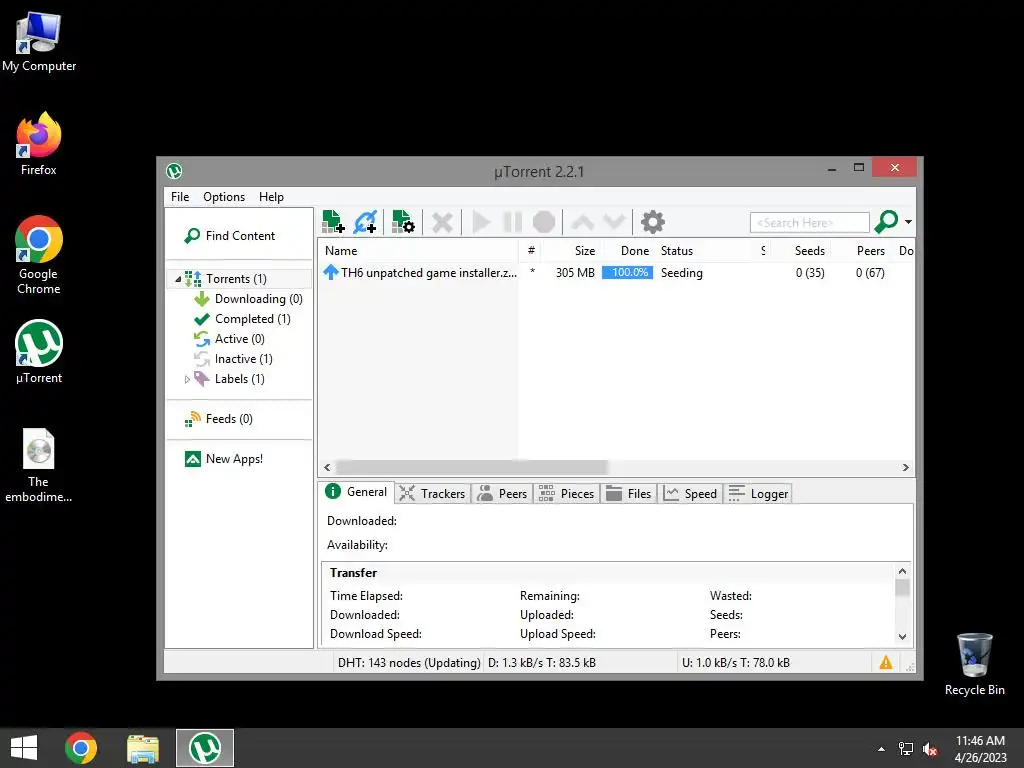
Task: Collapse the Torrents tree node
Action: 178,280
